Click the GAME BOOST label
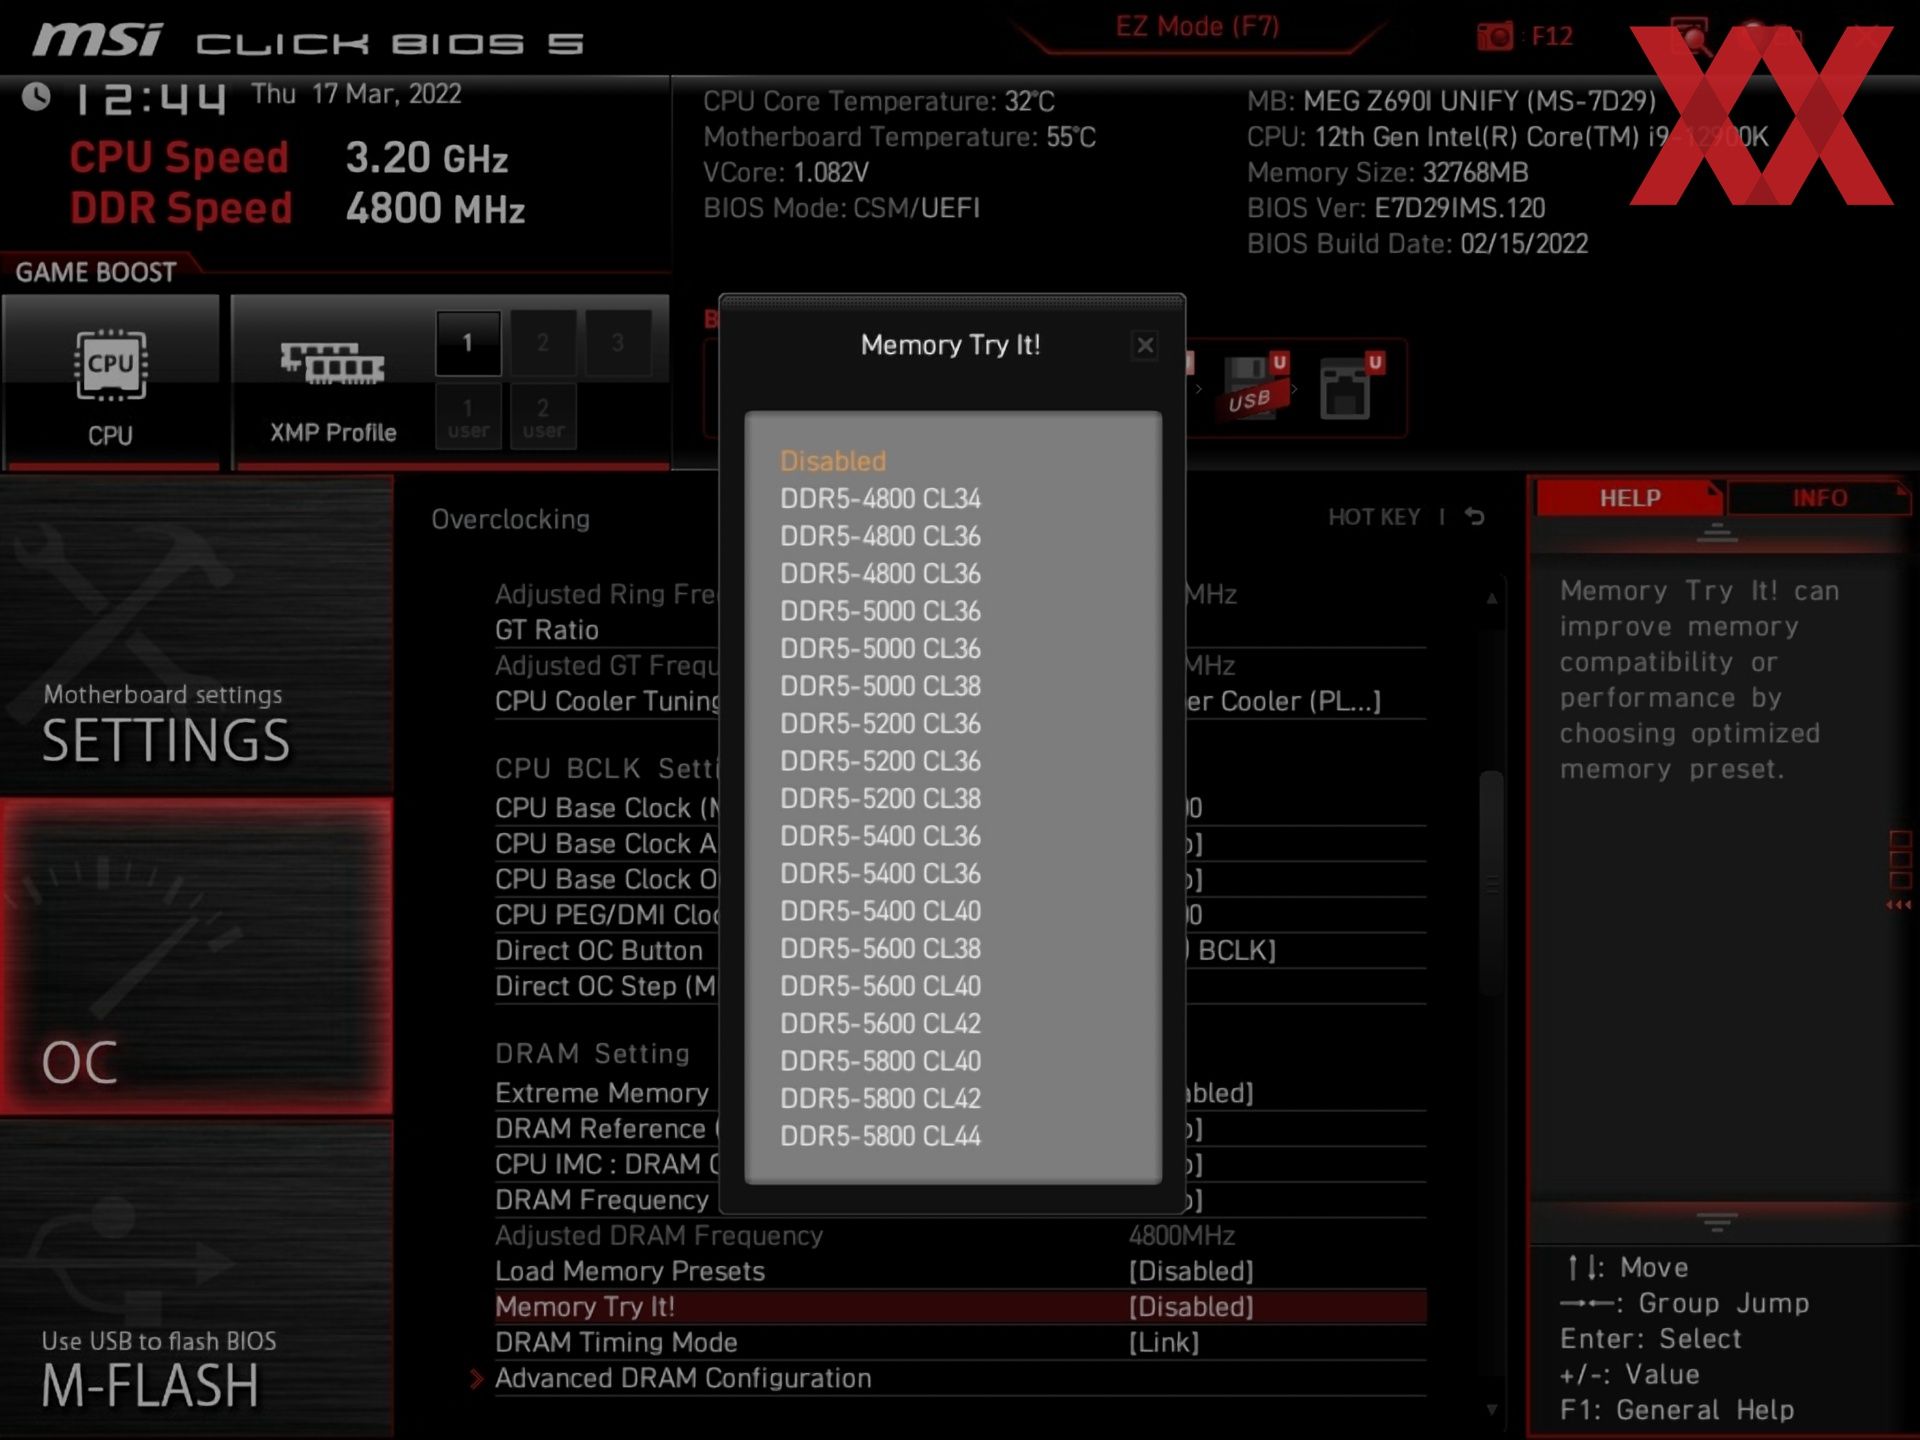Screen dimensions: 1920x1440 pyautogui.click(x=96, y=272)
